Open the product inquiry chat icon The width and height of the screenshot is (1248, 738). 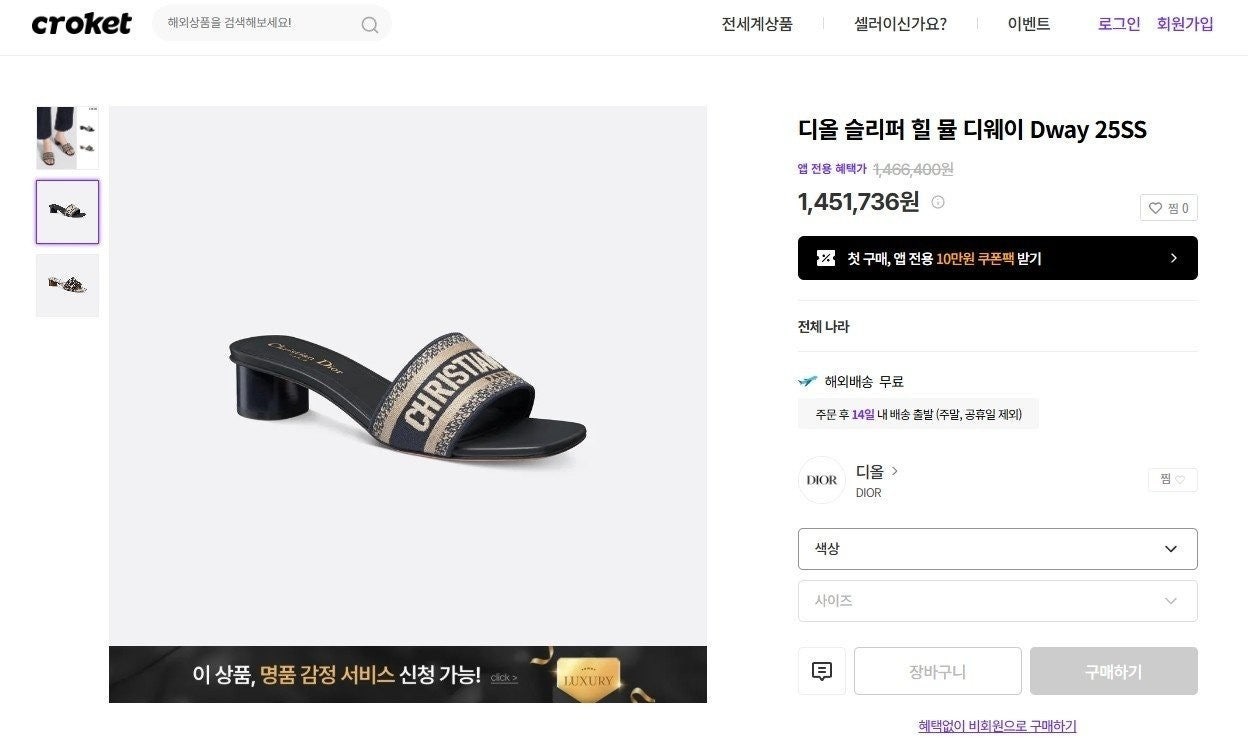coord(822,671)
